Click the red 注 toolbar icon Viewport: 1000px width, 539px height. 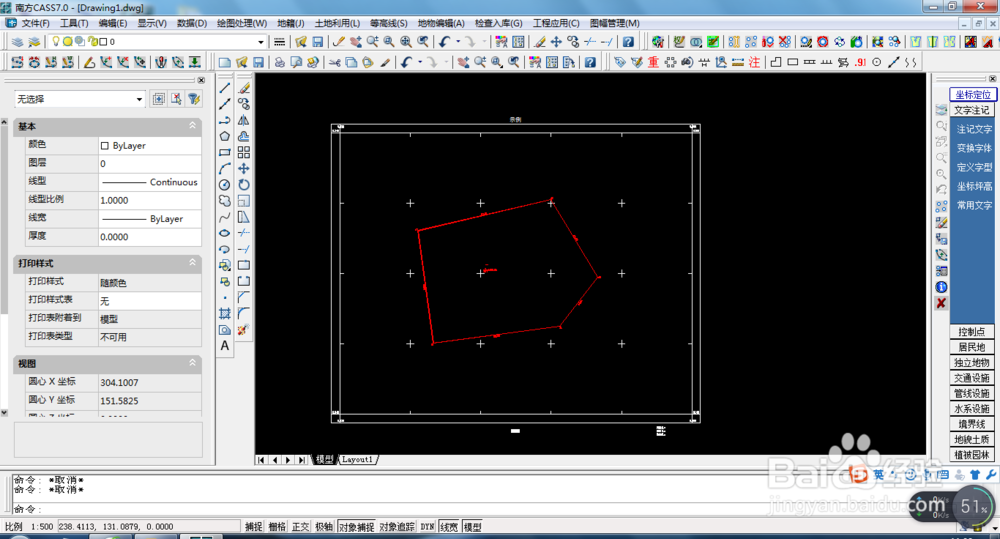pos(754,63)
